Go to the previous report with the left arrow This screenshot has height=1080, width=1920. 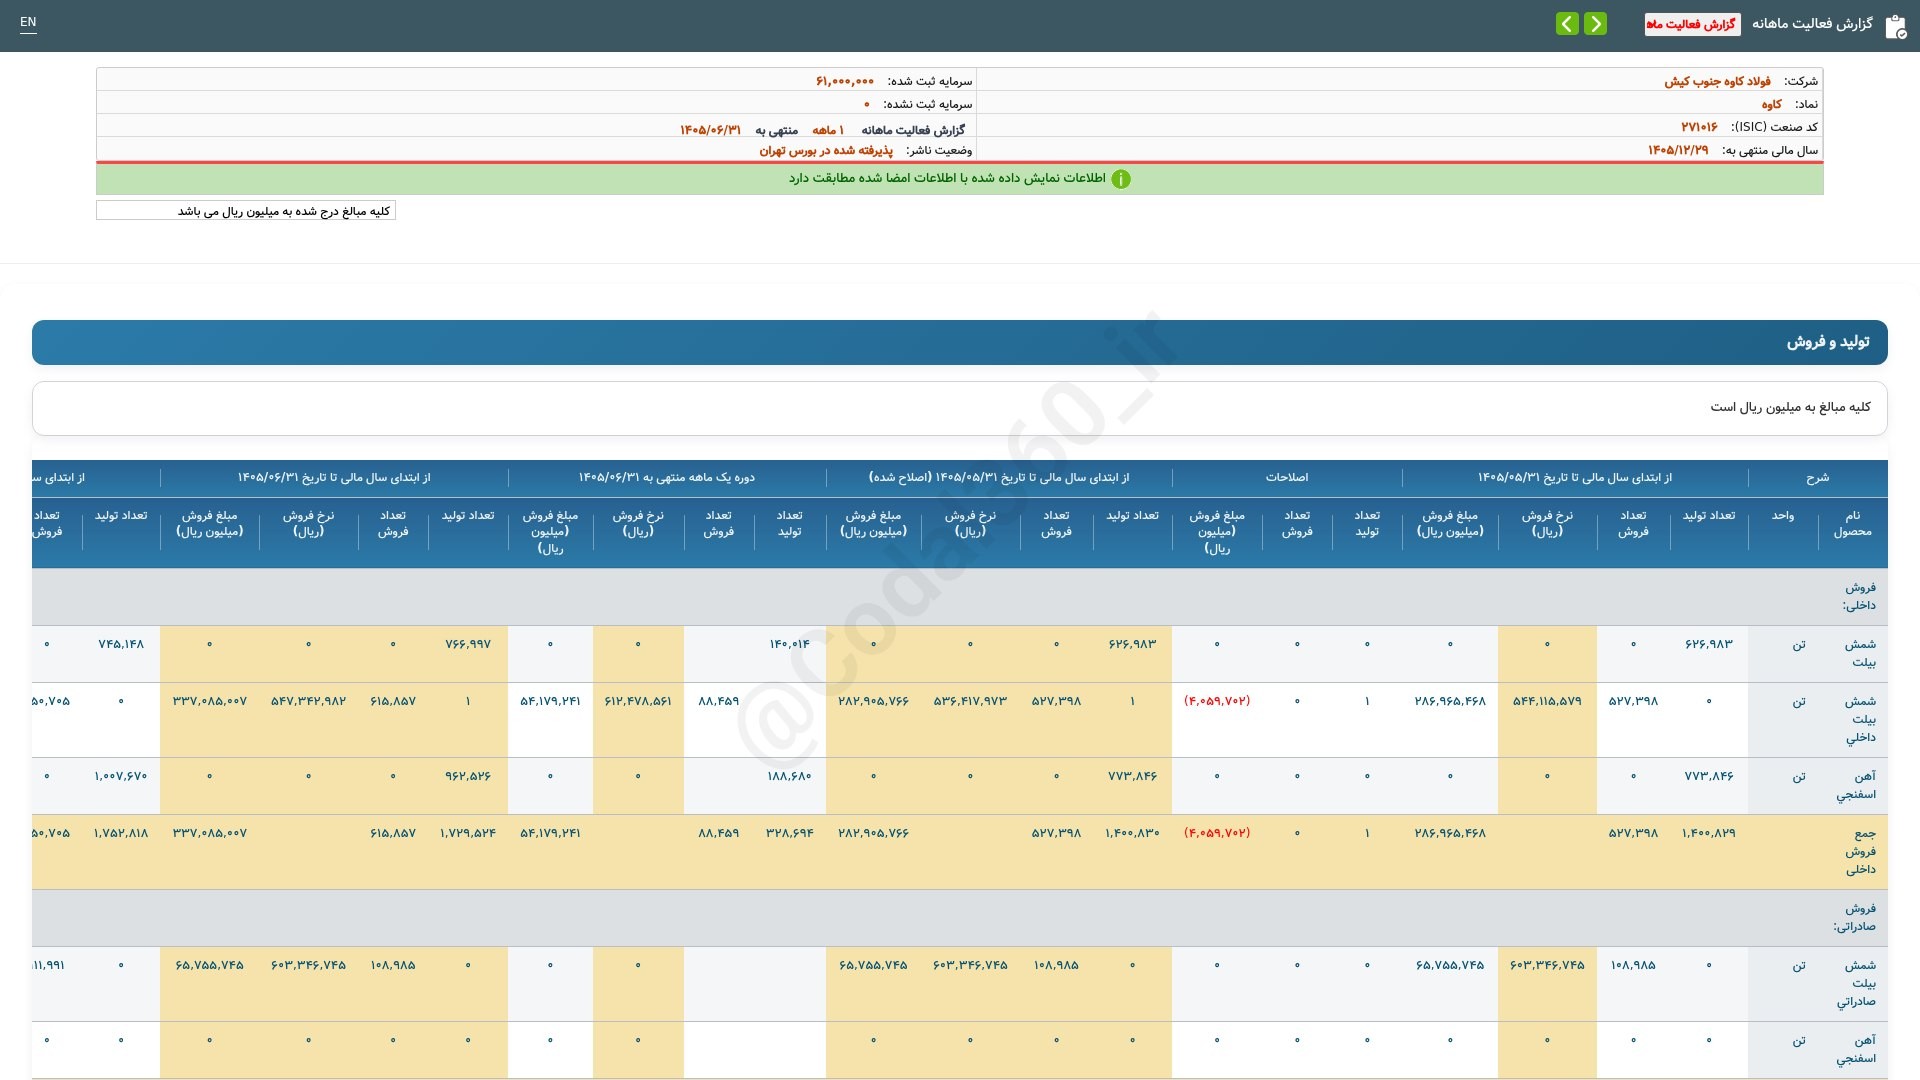coord(1567,23)
